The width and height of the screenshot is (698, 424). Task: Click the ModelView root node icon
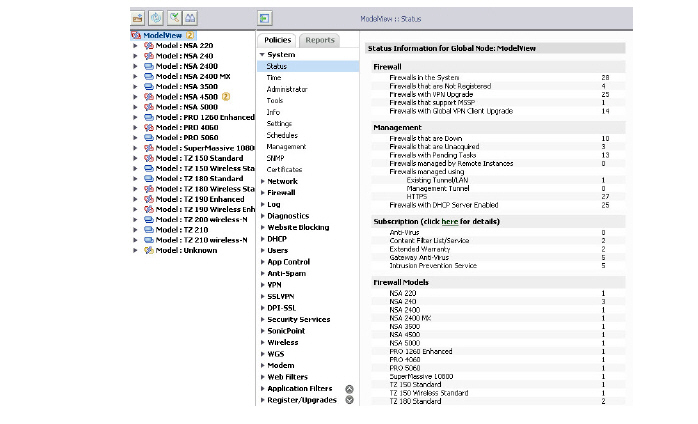coord(136,35)
